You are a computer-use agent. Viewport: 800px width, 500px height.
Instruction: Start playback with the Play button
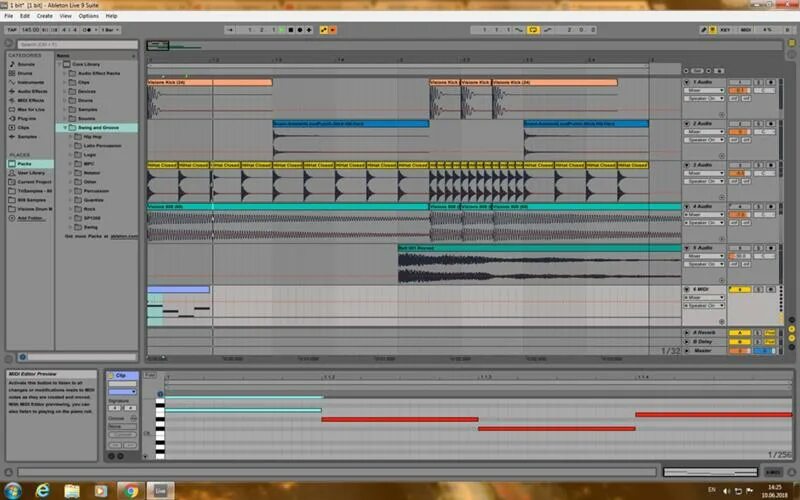(x=282, y=30)
